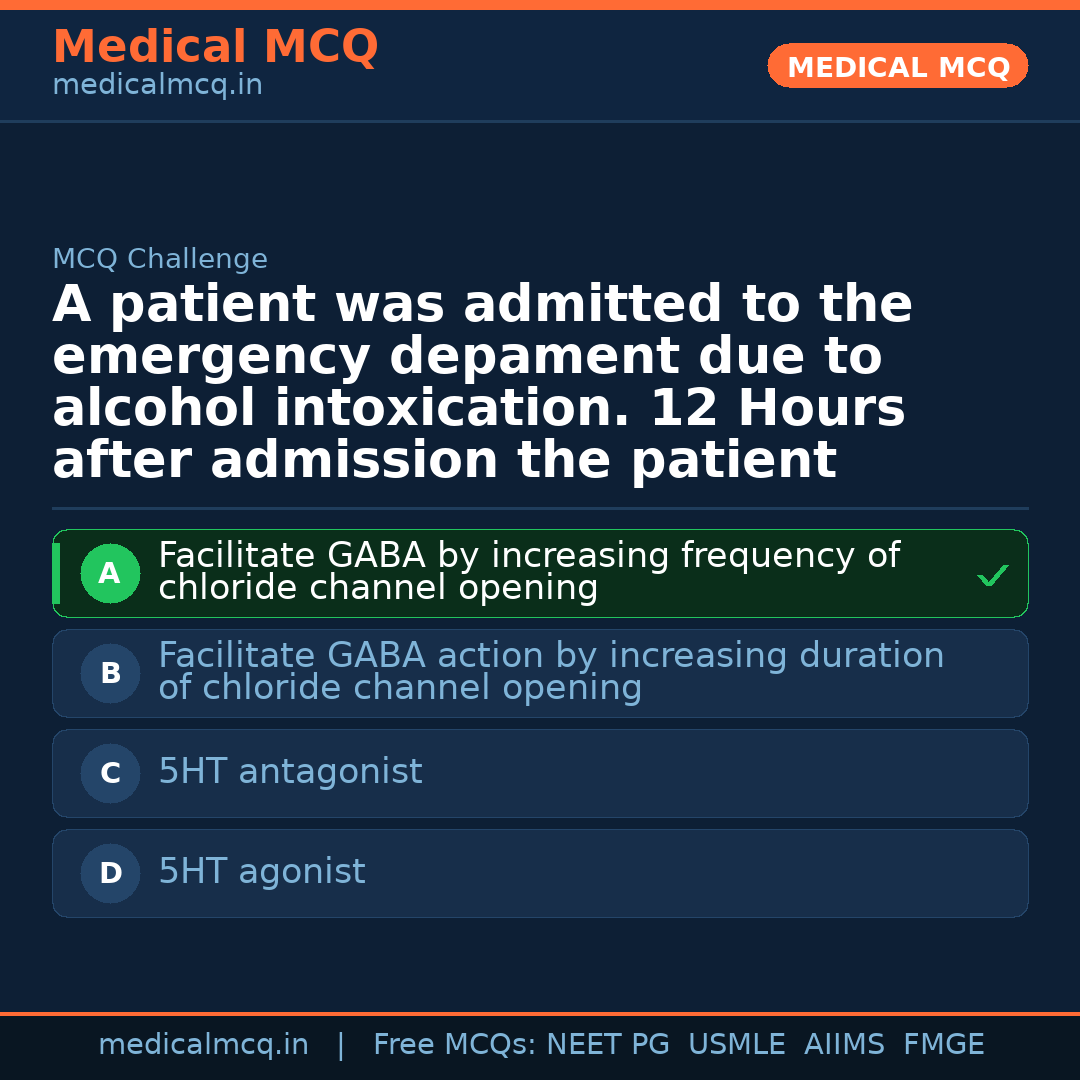Select the '5HT antagonist' answer
Screen dimensions: 1080x1080
coord(290,772)
